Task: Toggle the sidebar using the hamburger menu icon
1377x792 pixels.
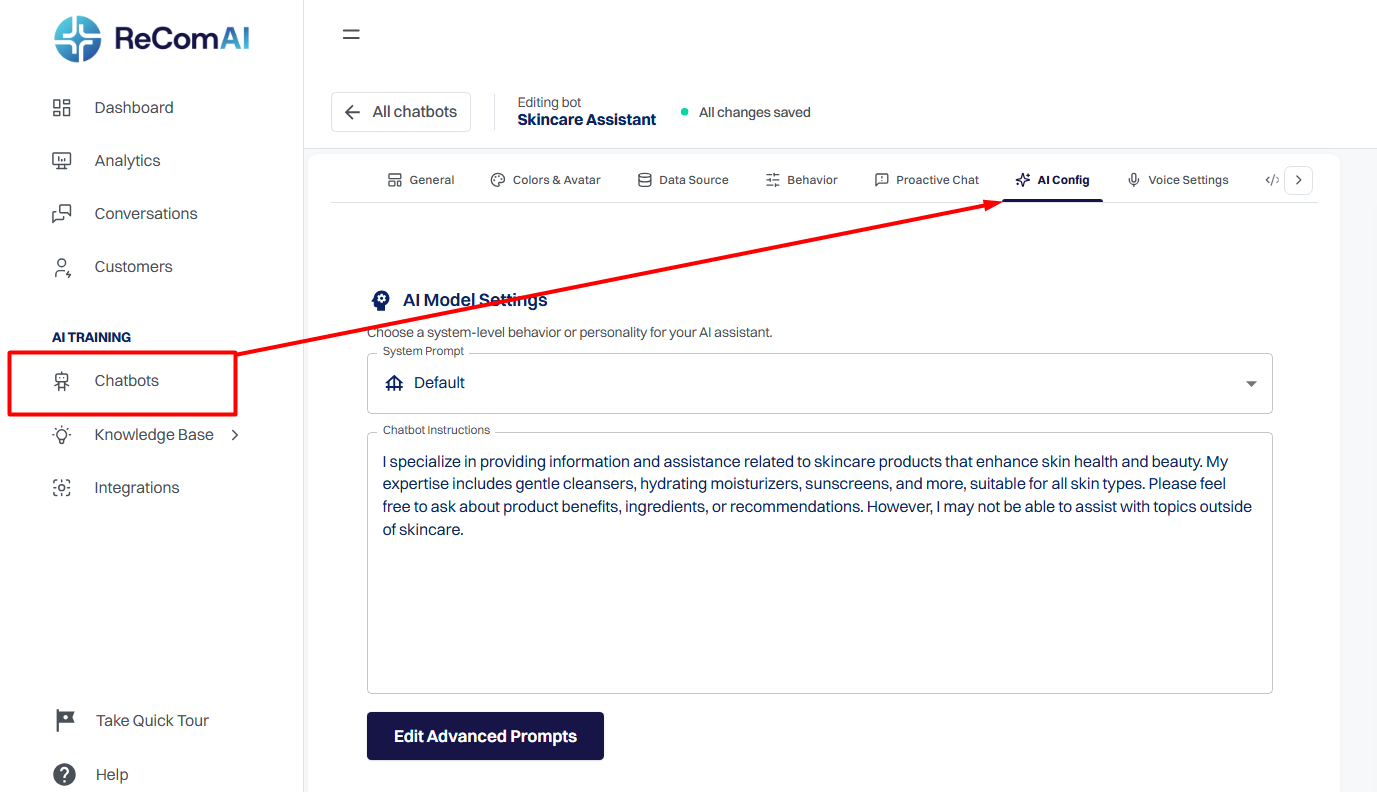Action: pyautogui.click(x=351, y=34)
